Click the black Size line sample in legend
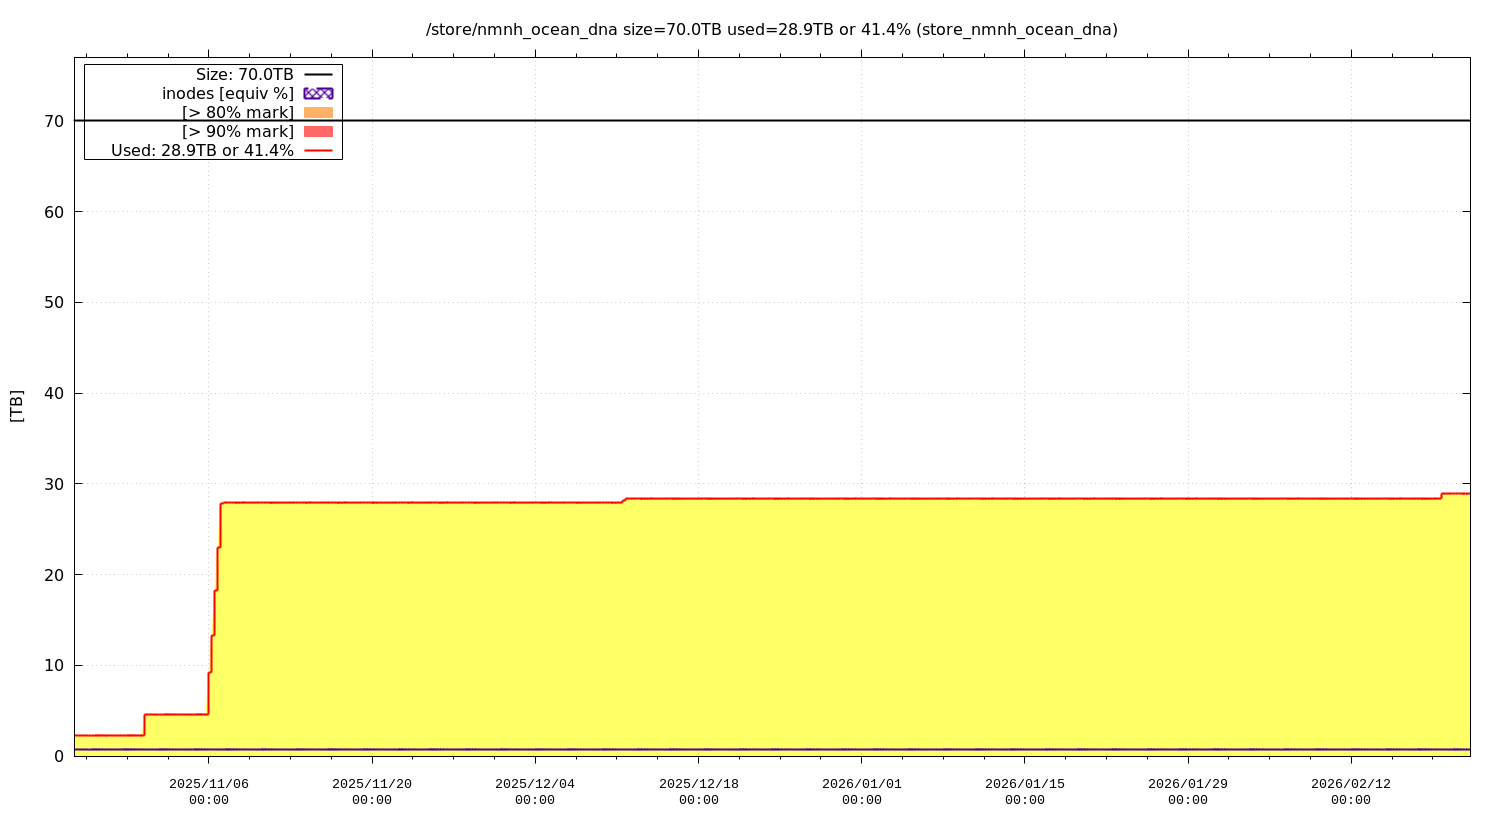Image resolution: width=1500 pixels, height=820 pixels. (318, 75)
